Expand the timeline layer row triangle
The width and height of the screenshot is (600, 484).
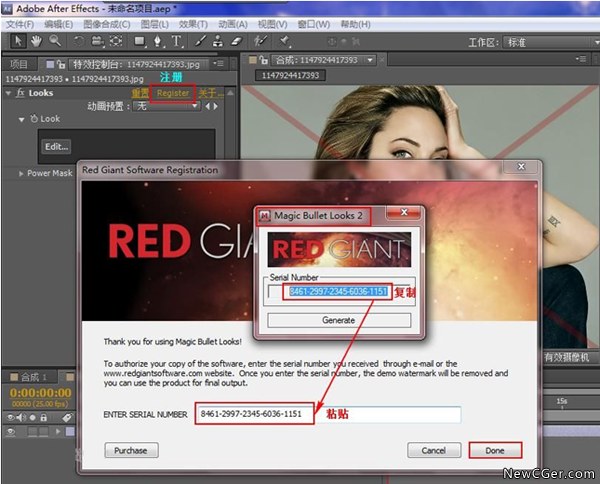point(58,432)
